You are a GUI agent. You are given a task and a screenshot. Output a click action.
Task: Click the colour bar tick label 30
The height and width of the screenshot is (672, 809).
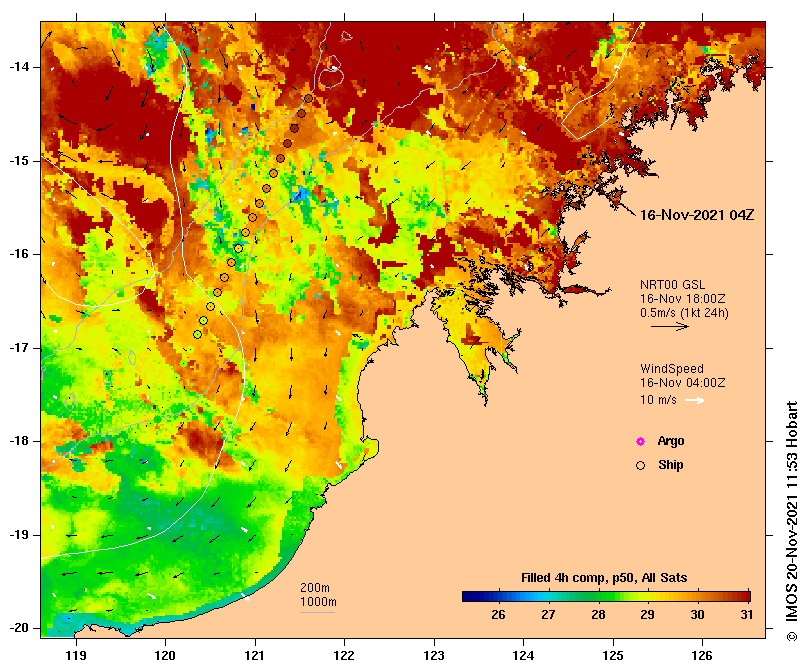698,615
